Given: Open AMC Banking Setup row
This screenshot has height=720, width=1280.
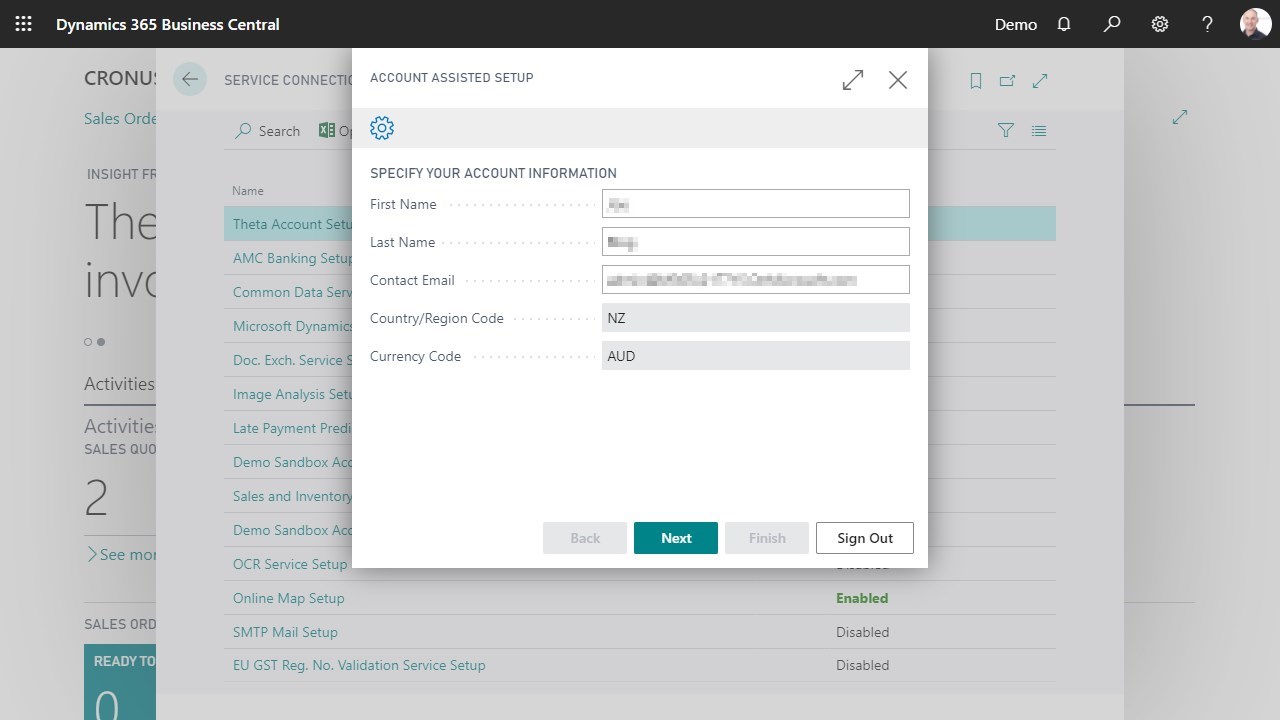Looking at the screenshot, I should [x=292, y=258].
